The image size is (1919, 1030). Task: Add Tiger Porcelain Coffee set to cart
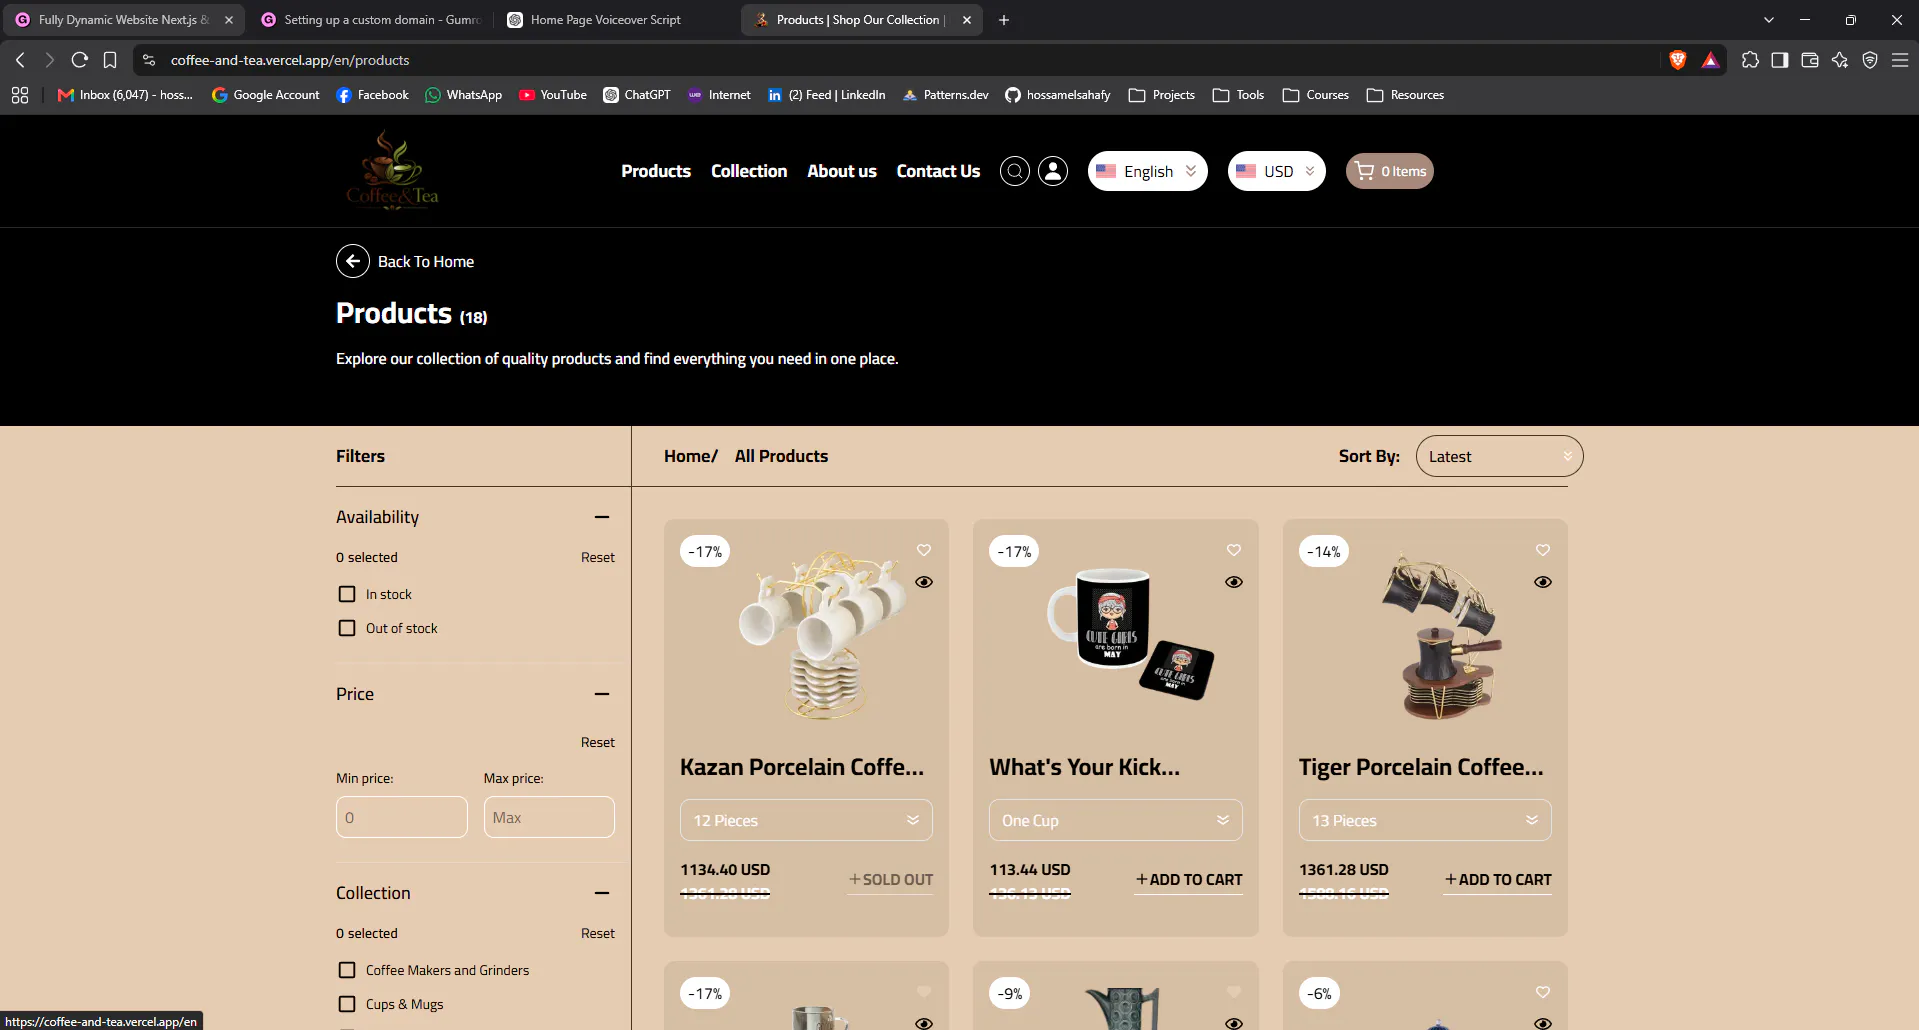tap(1498, 880)
